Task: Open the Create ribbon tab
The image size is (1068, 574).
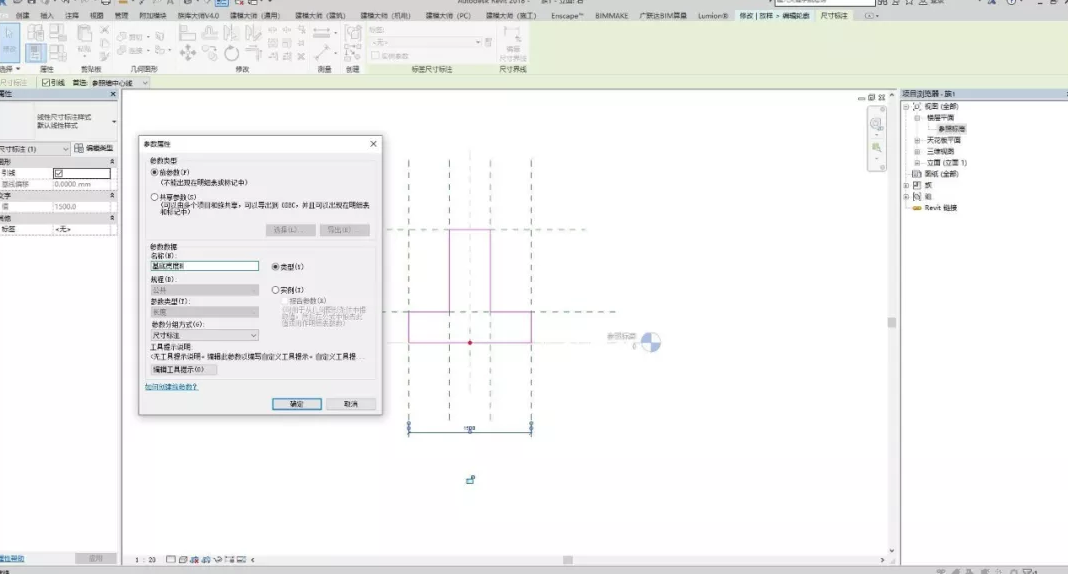Action: tap(22, 16)
